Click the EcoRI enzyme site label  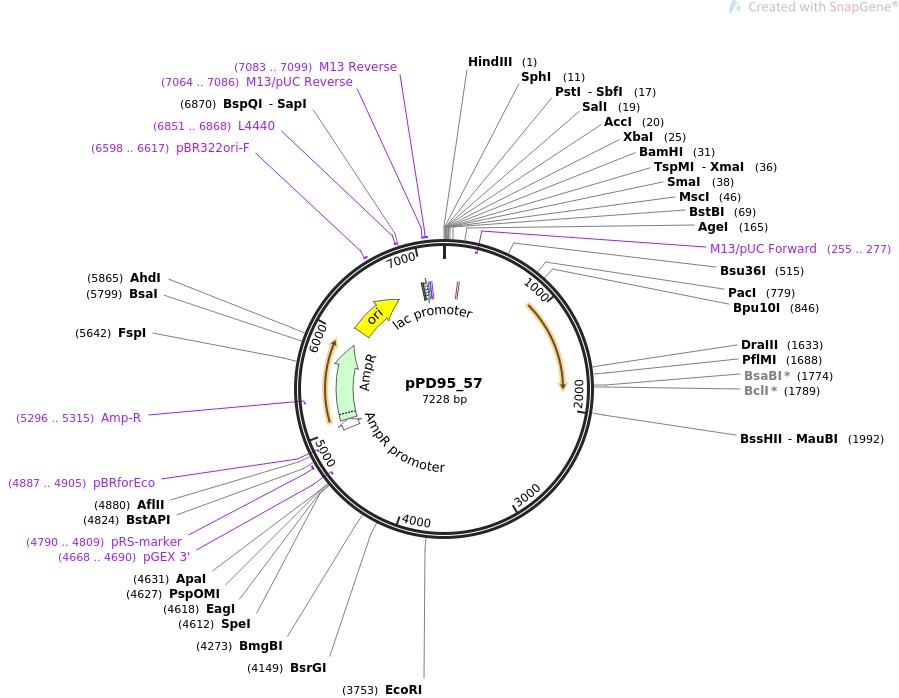pos(403,689)
